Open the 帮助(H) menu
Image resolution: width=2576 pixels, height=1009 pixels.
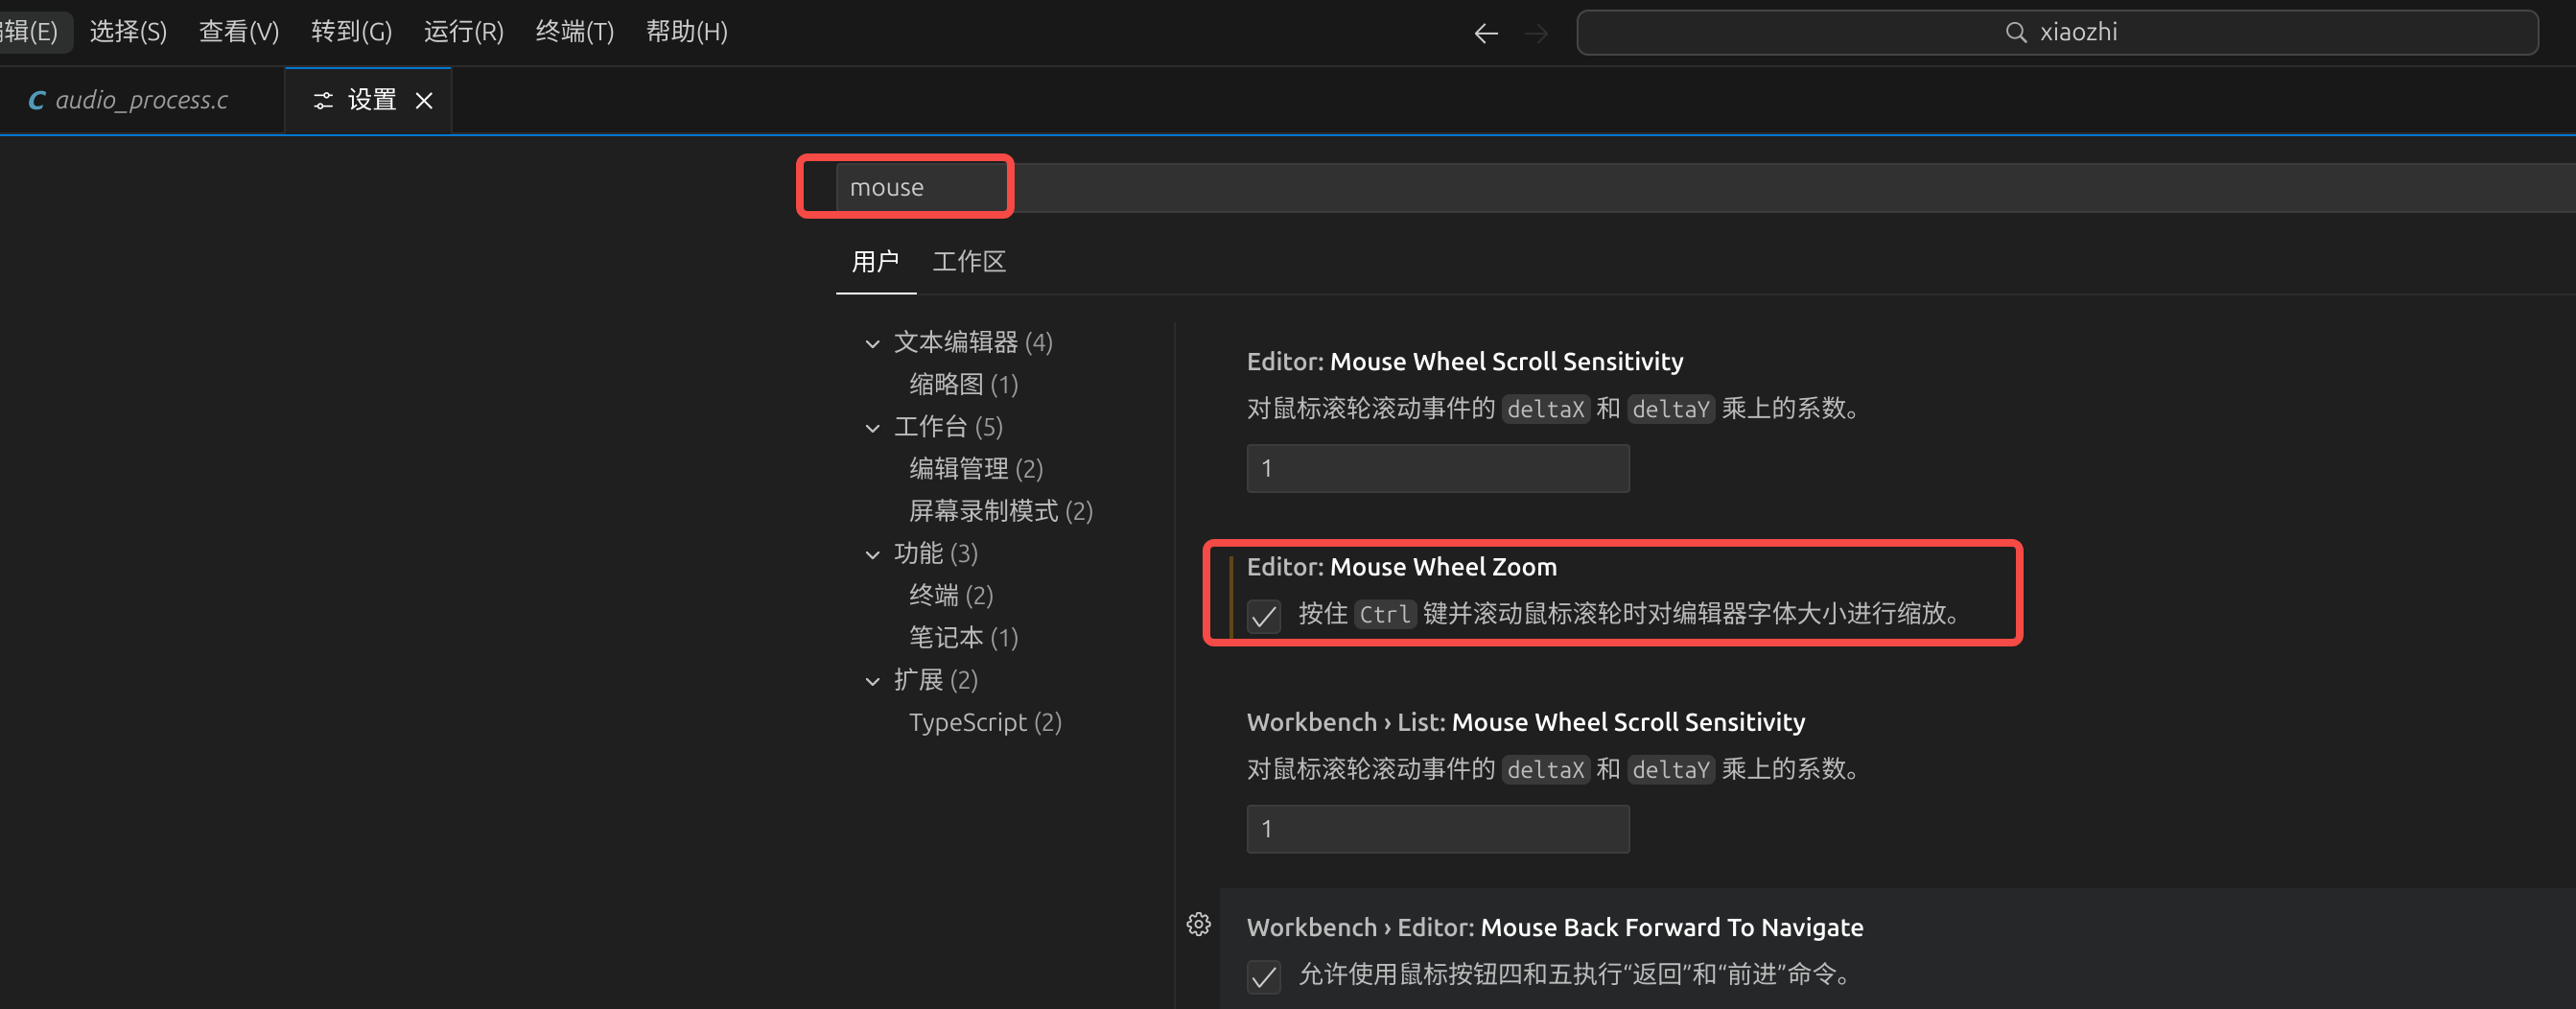pos(686,31)
